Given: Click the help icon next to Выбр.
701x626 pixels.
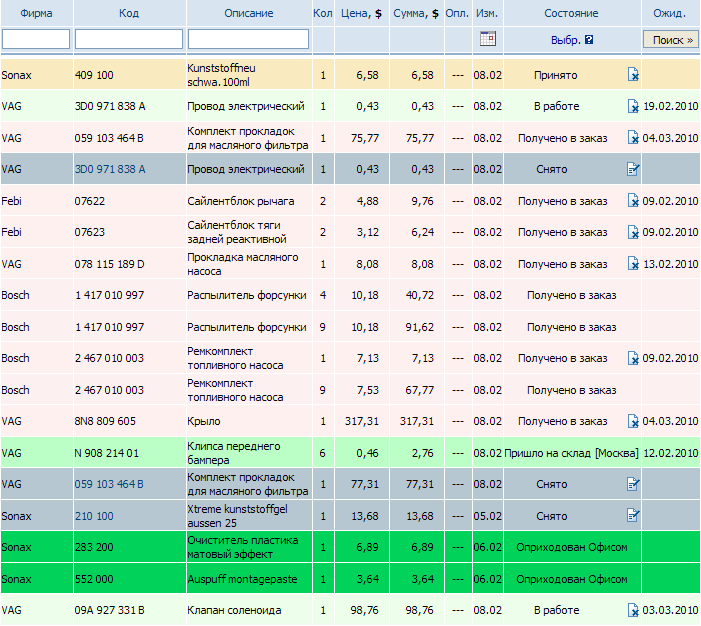Looking at the screenshot, I should pos(589,40).
